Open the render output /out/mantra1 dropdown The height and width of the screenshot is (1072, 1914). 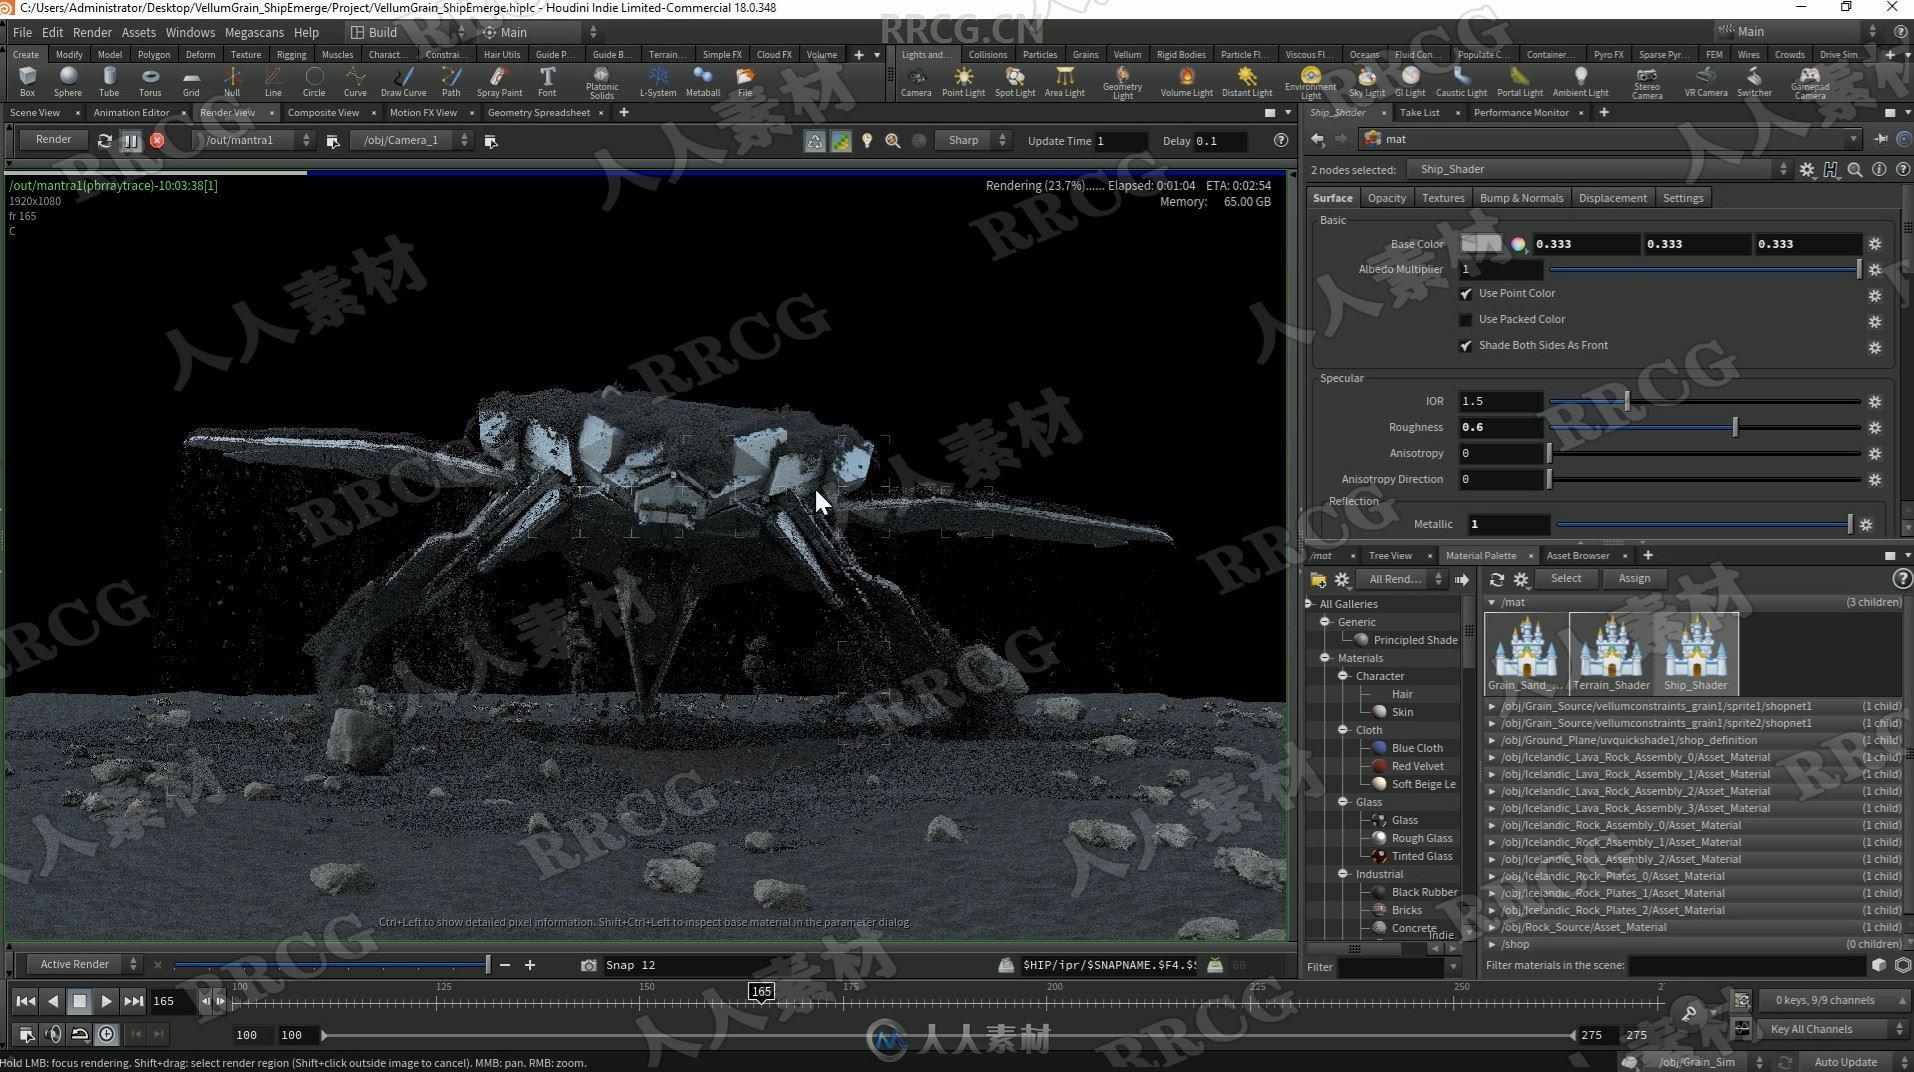(x=256, y=141)
